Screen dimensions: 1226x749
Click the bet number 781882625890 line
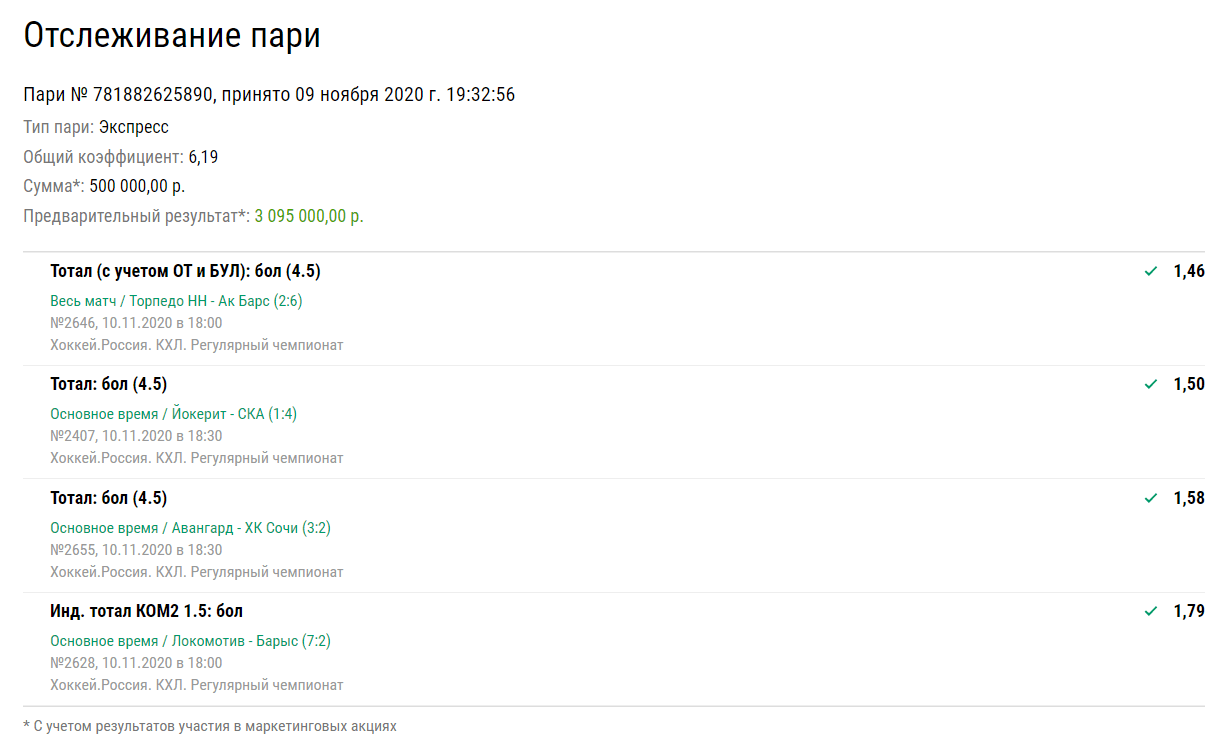coord(268,95)
